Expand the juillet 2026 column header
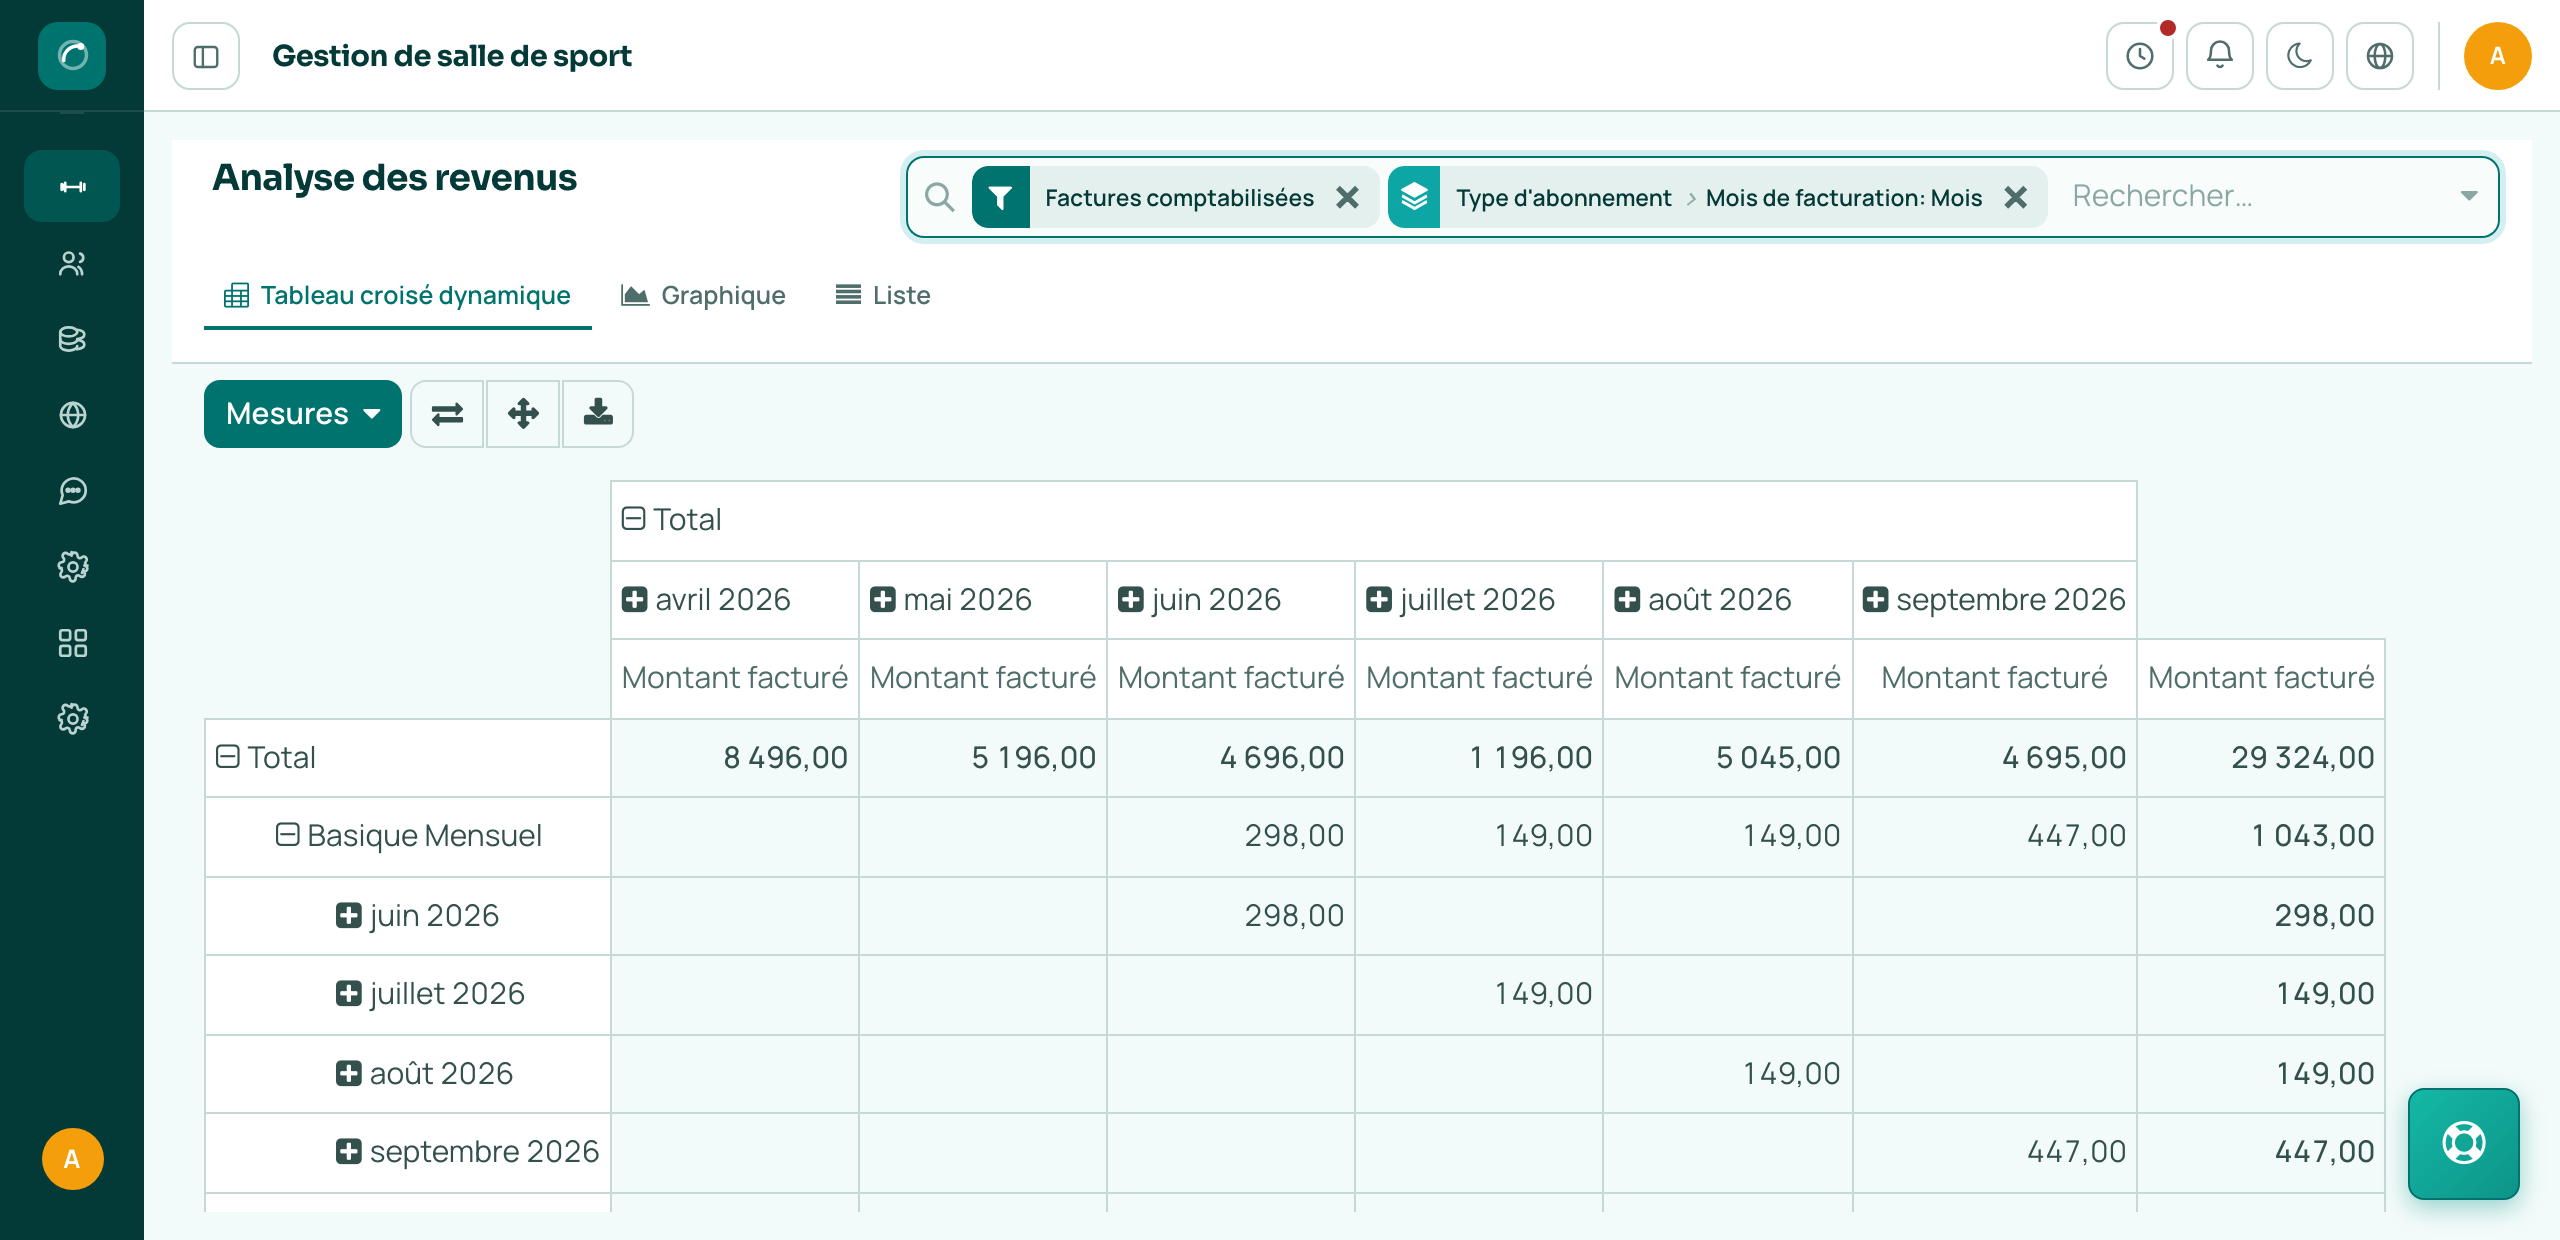 [1378, 600]
